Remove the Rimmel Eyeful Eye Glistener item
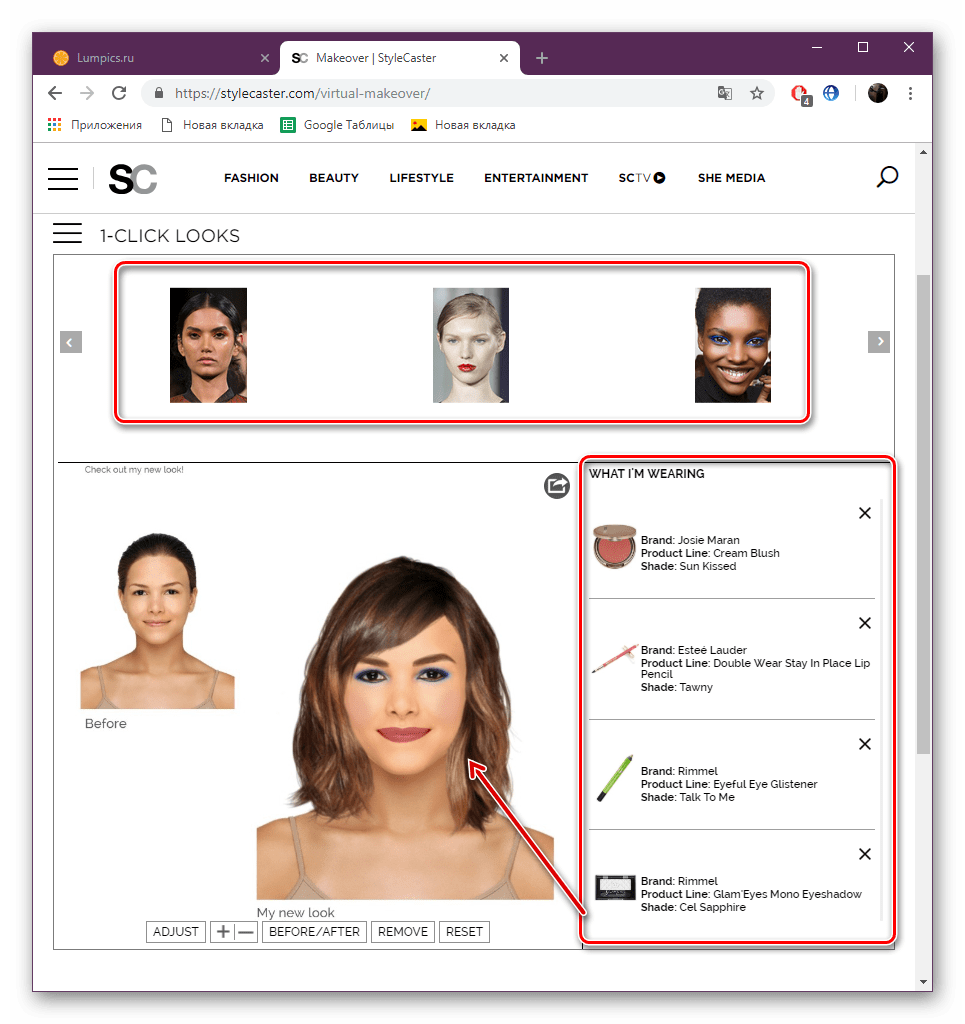Screen dimensions: 965x1024 [864, 744]
